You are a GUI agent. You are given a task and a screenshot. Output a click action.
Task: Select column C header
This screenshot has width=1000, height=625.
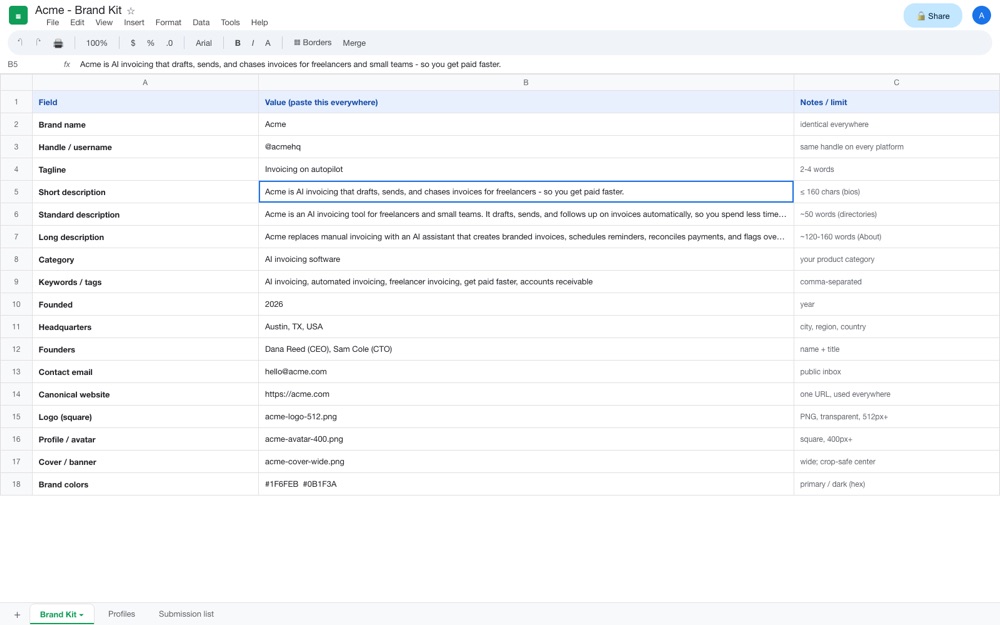pyautogui.click(x=897, y=82)
